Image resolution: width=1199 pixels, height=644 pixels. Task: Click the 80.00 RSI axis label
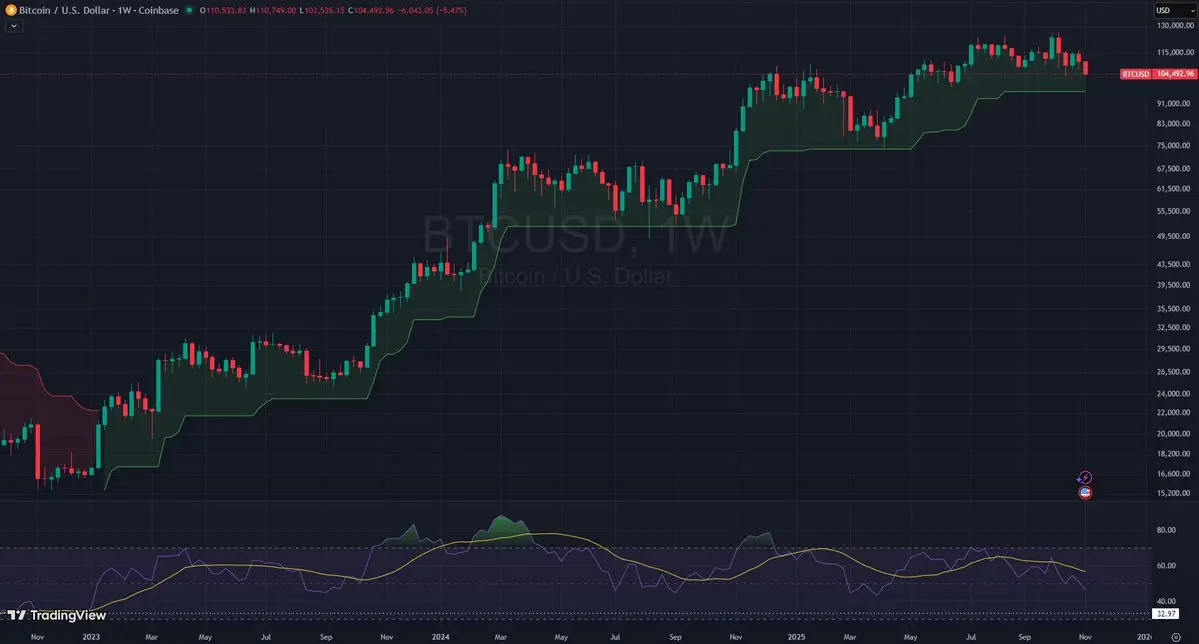(x=1166, y=530)
